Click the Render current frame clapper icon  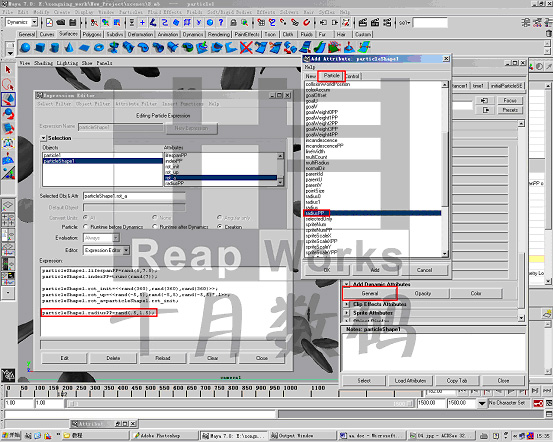pyautogui.click(x=362, y=23)
